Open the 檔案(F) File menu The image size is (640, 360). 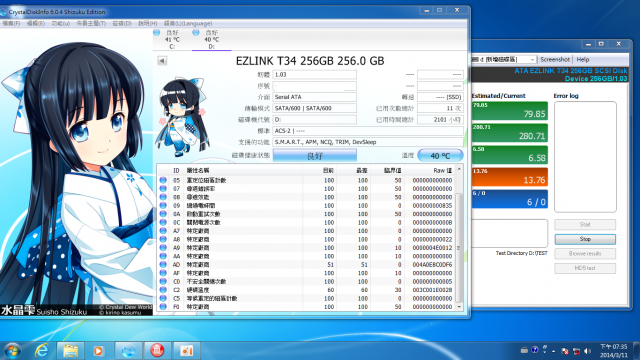coord(11,24)
